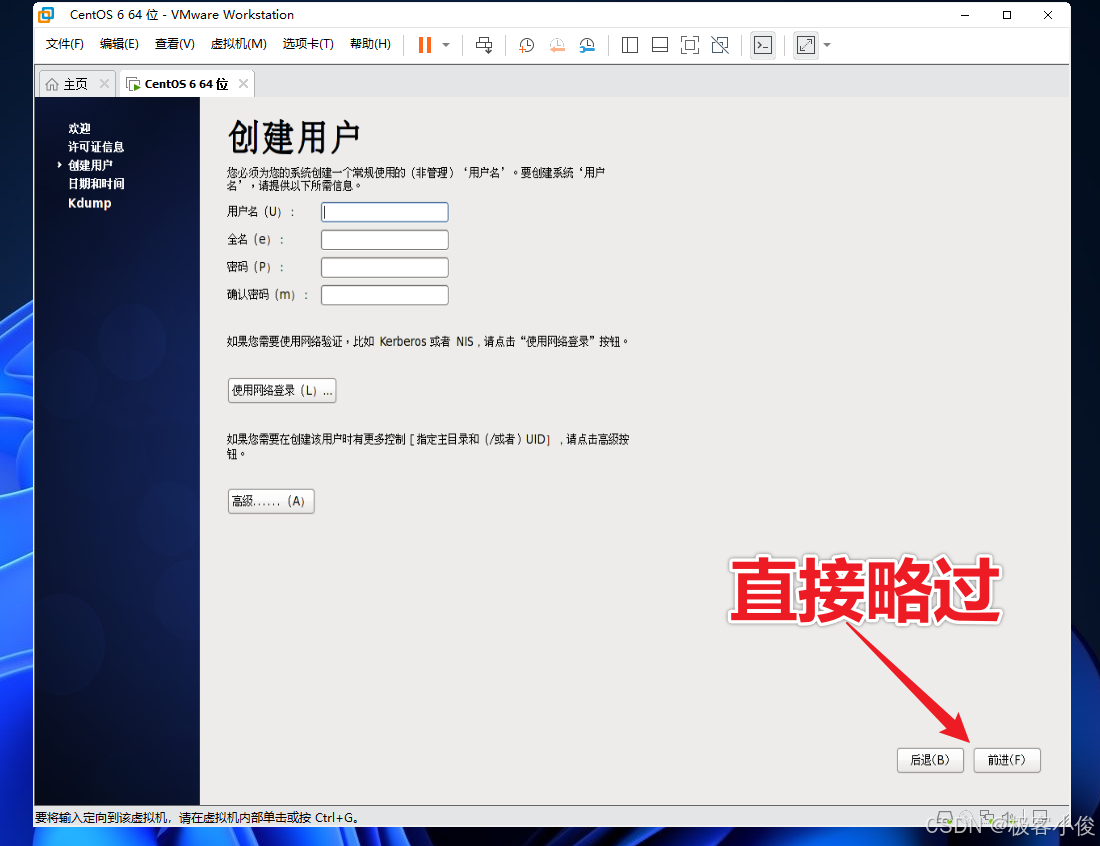Click the Revert to snapshot icon
This screenshot has width=1100, height=846.
pos(557,45)
